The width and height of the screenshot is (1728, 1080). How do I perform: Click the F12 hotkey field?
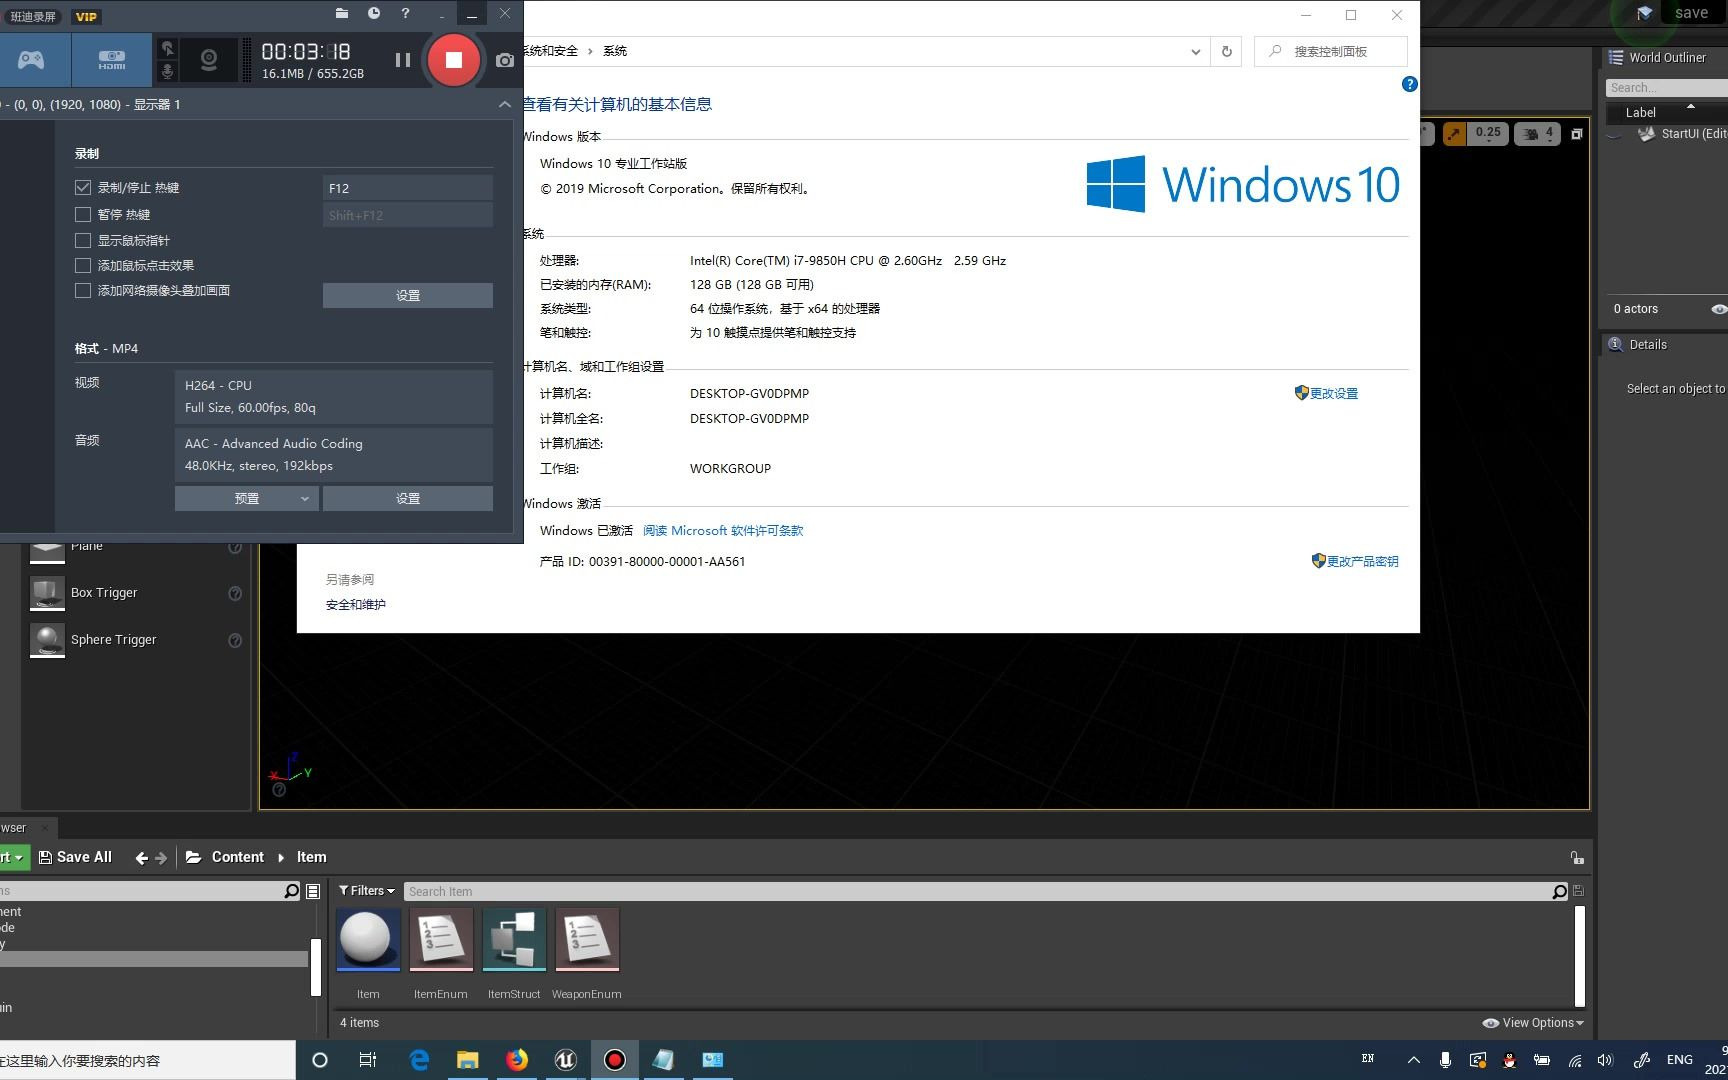click(x=407, y=188)
